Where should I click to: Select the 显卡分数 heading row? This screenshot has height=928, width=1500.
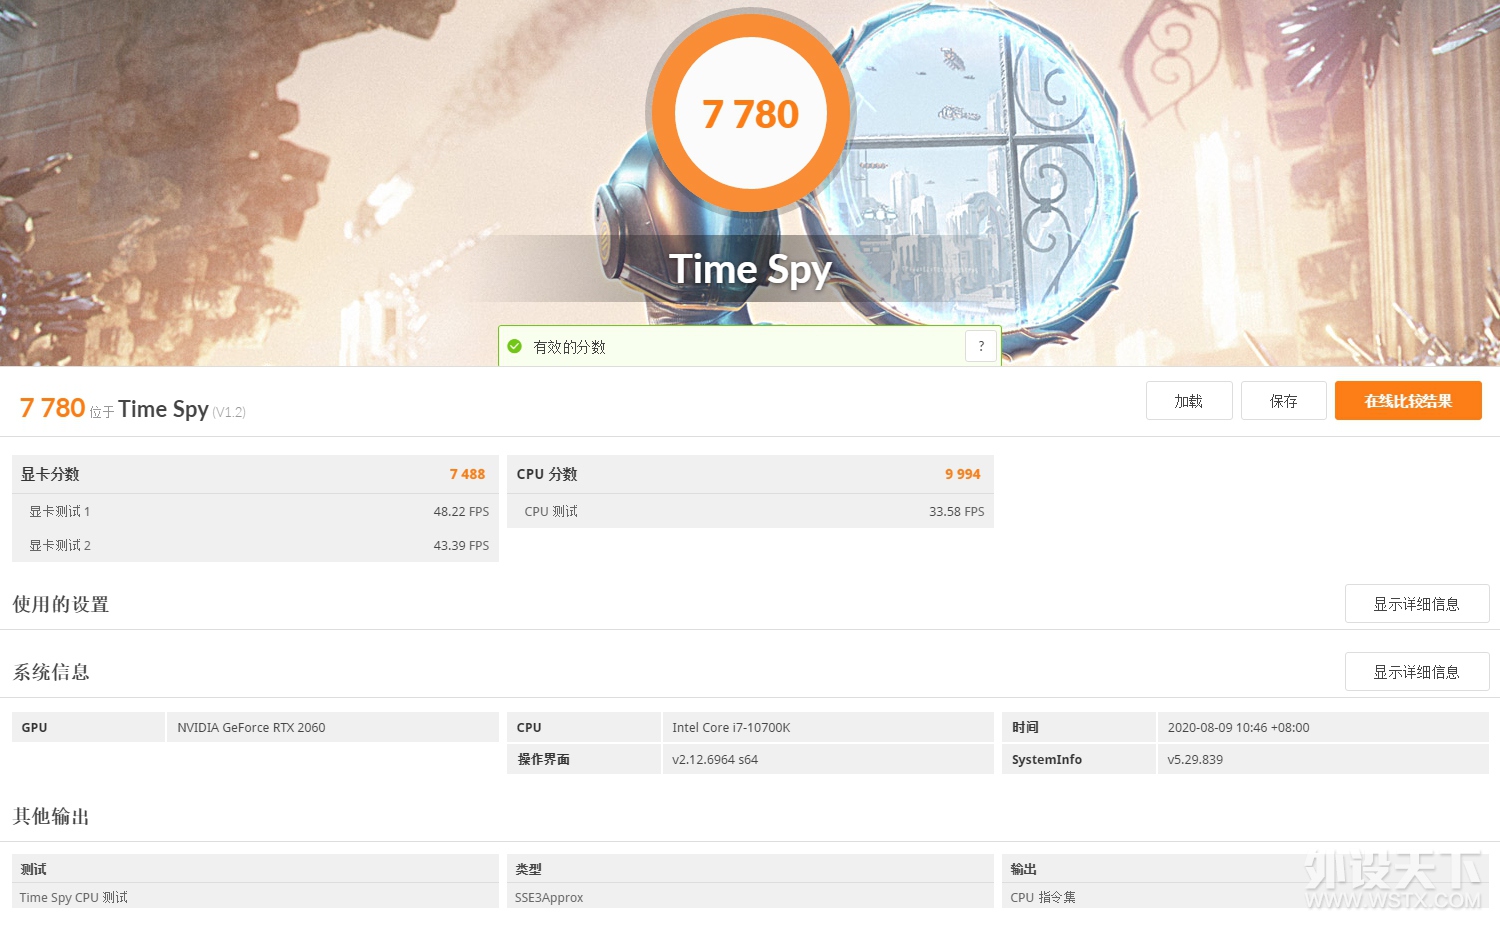coord(255,474)
